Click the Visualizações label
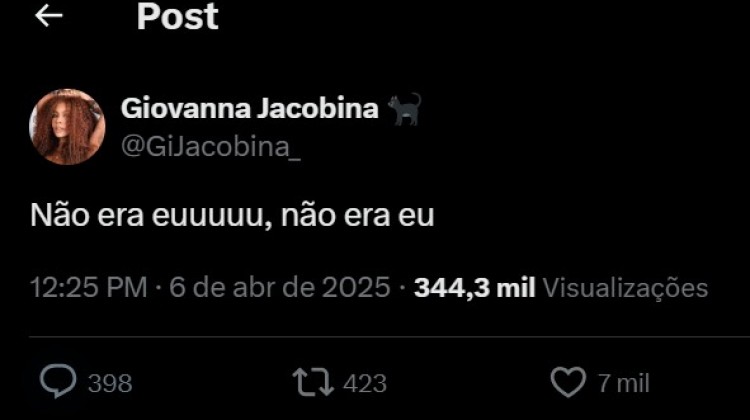 tap(625, 288)
